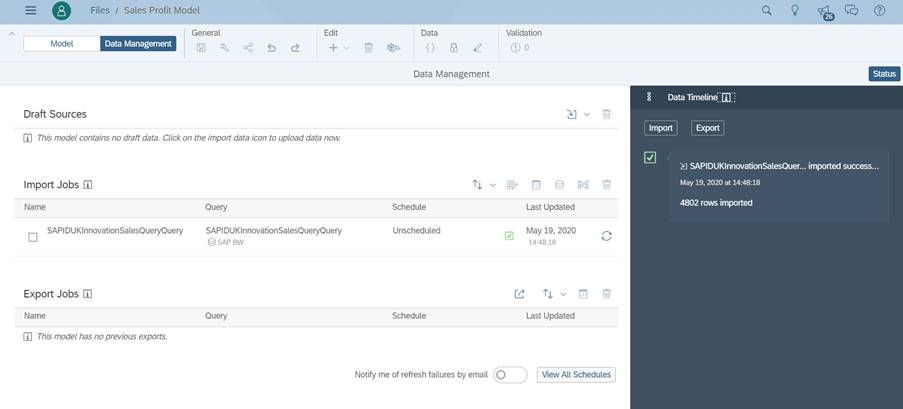Expand the Import Jobs sort dropdown arrow
903x409 pixels.
(493, 185)
